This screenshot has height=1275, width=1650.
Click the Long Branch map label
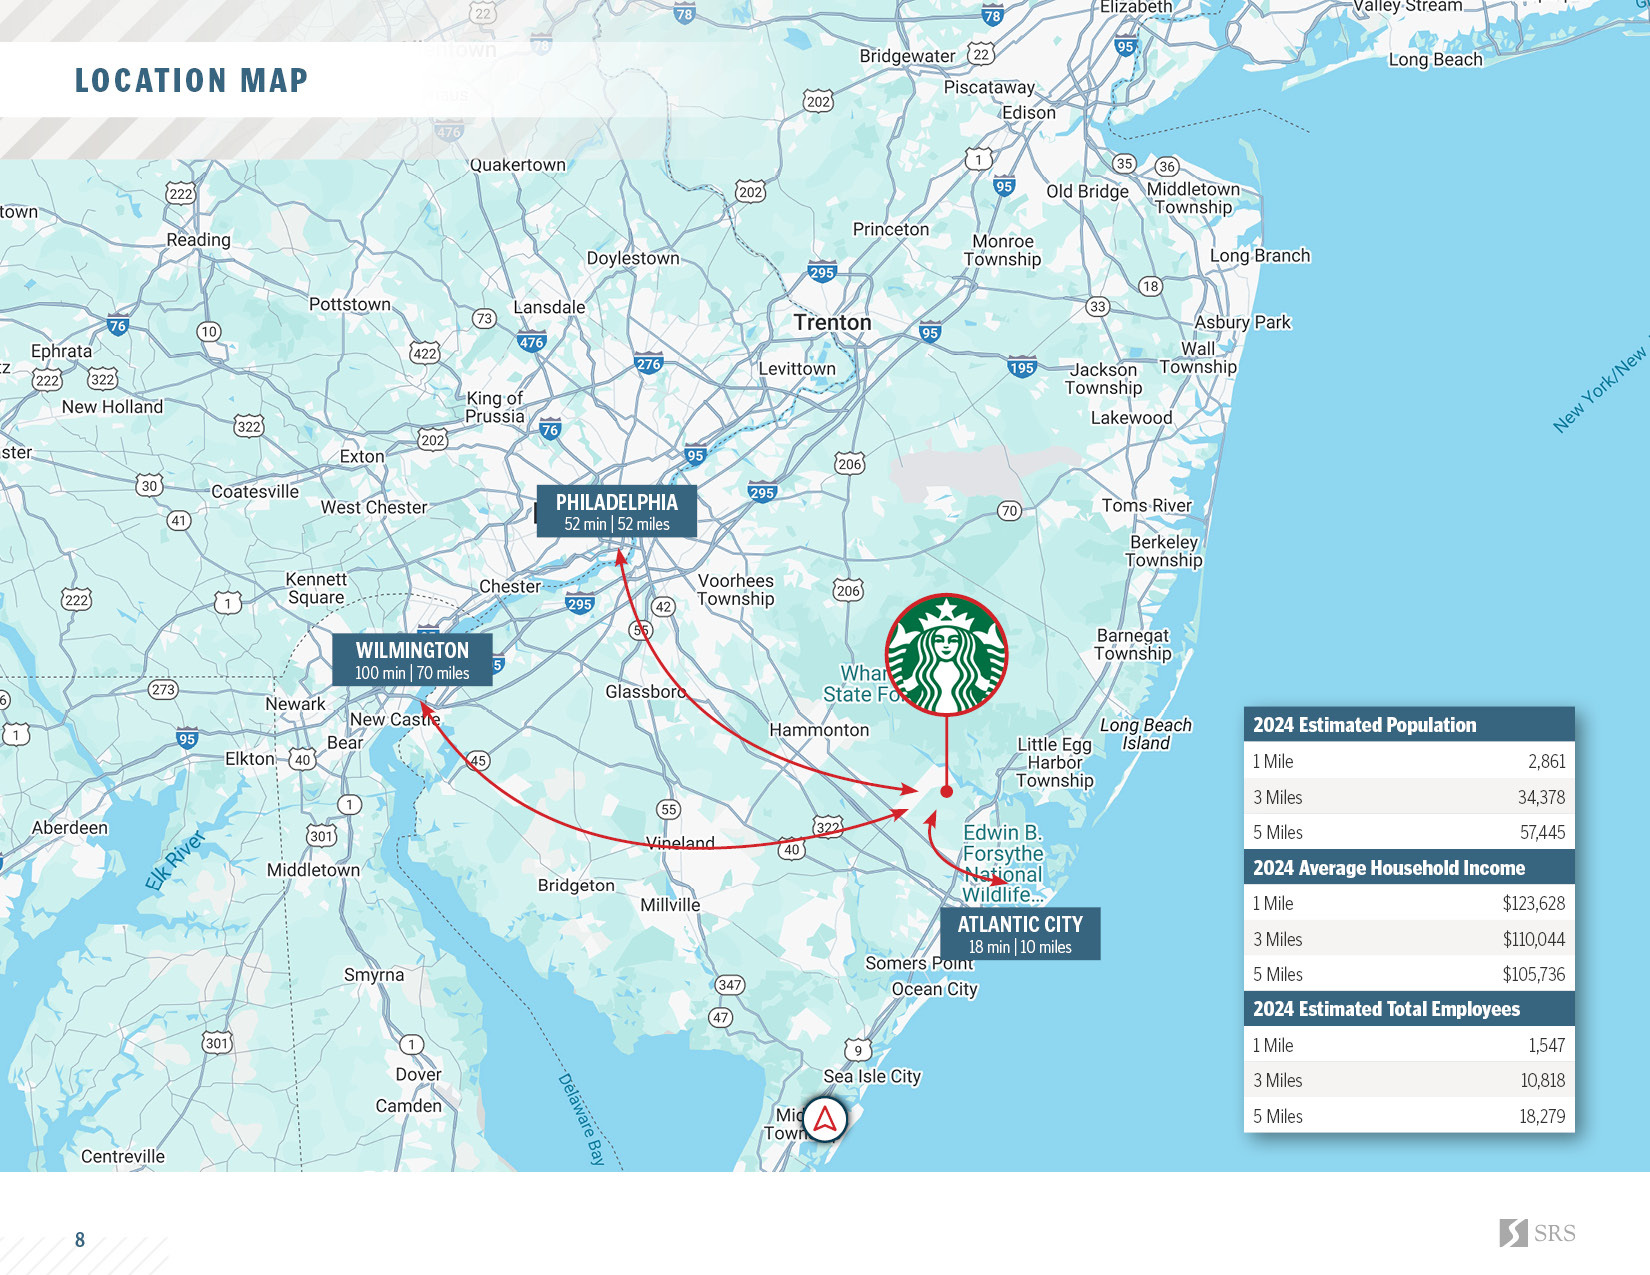pyautogui.click(x=1260, y=255)
